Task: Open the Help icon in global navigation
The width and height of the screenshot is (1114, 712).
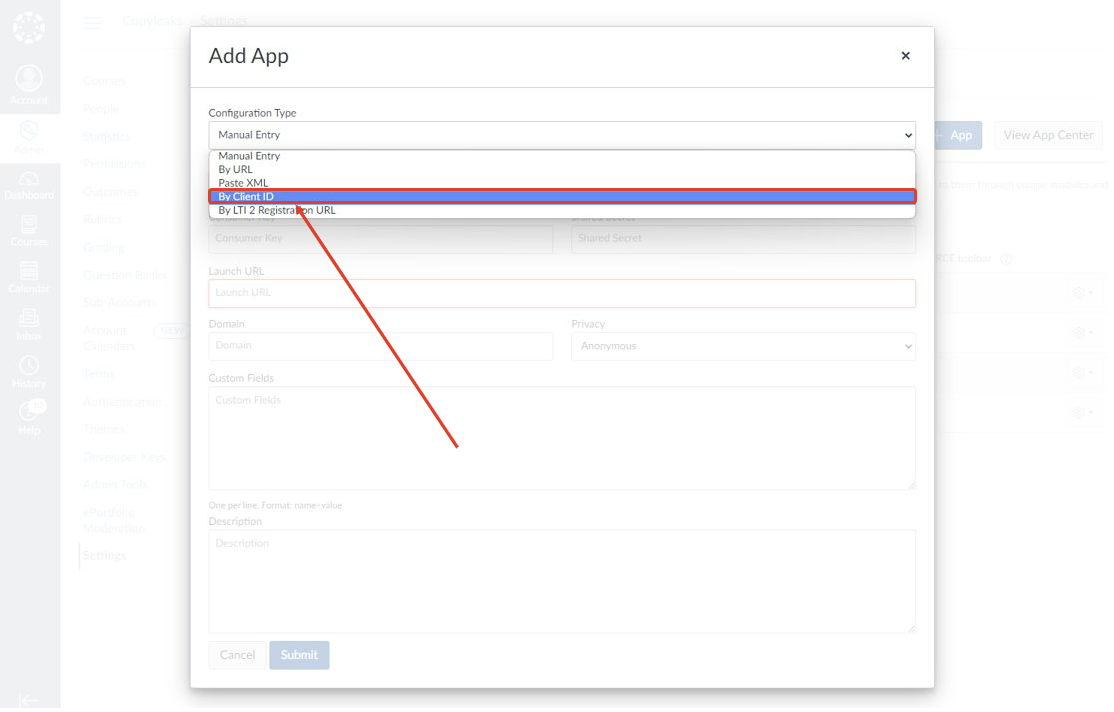Action: click(x=29, y=418)
